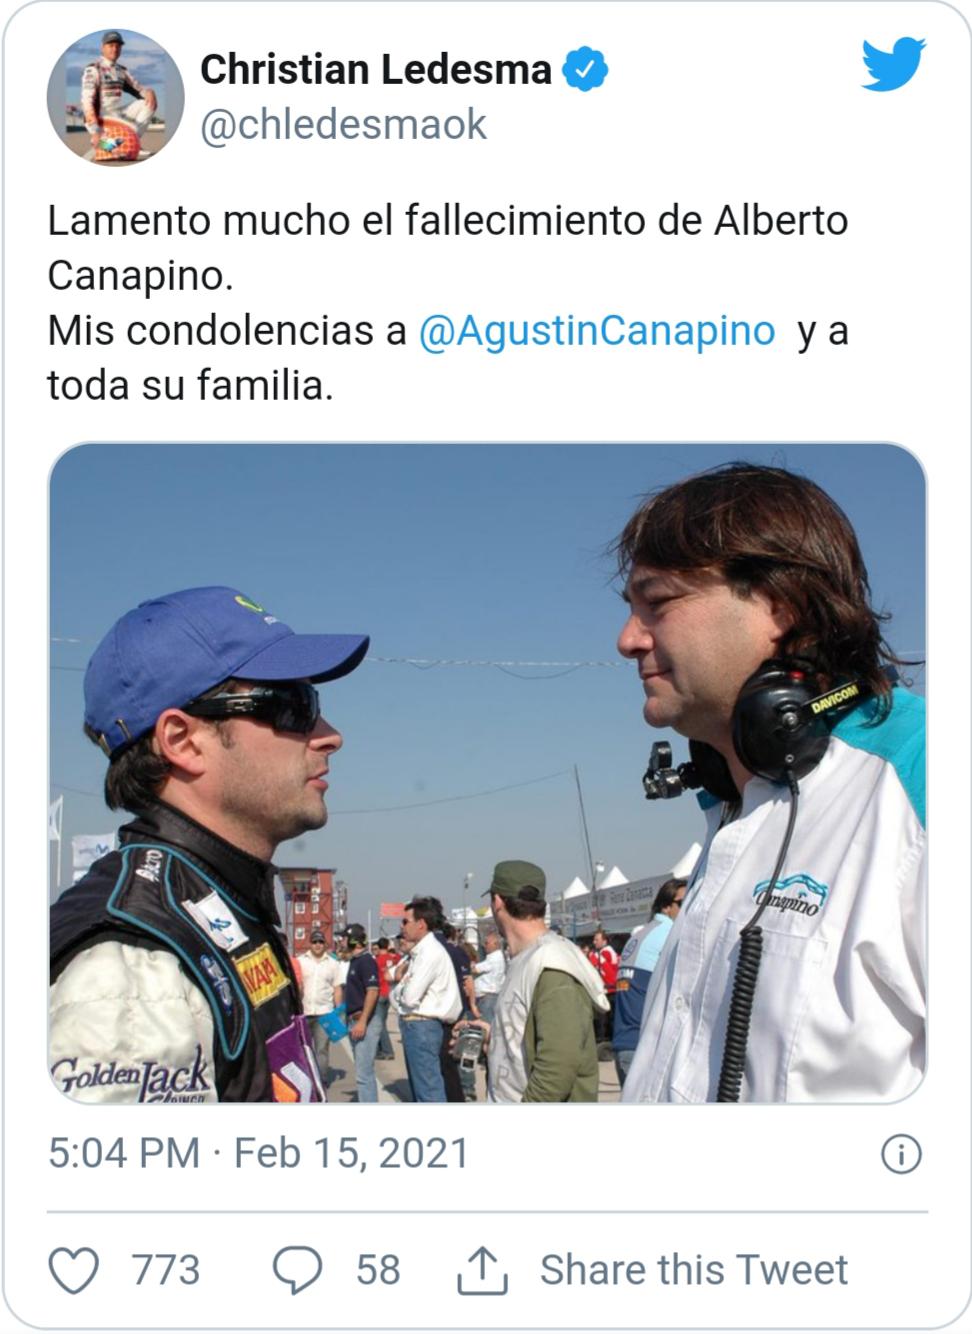The image size is (972, 1334).
Task: Open the embedded racing paddock photo
Action: pyautogui.click(x=487, y=772)
